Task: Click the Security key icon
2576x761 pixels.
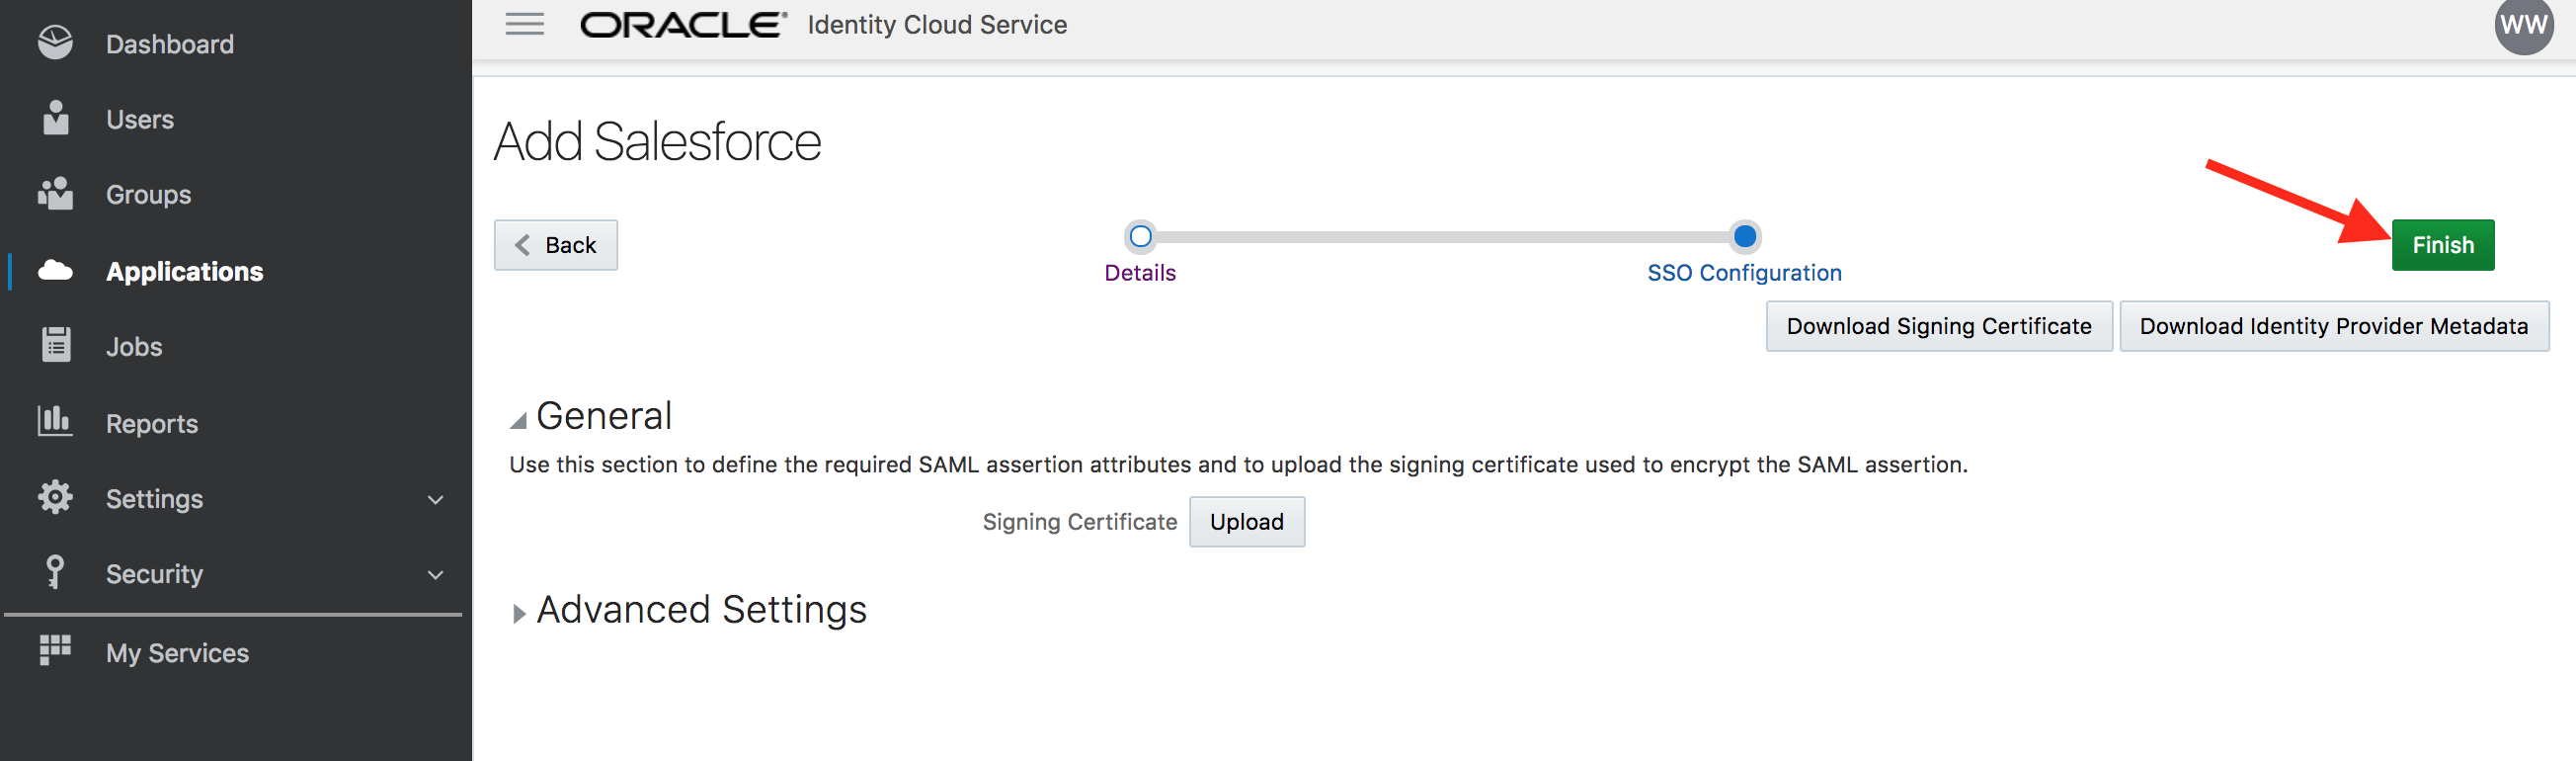Action: point(55,572)
